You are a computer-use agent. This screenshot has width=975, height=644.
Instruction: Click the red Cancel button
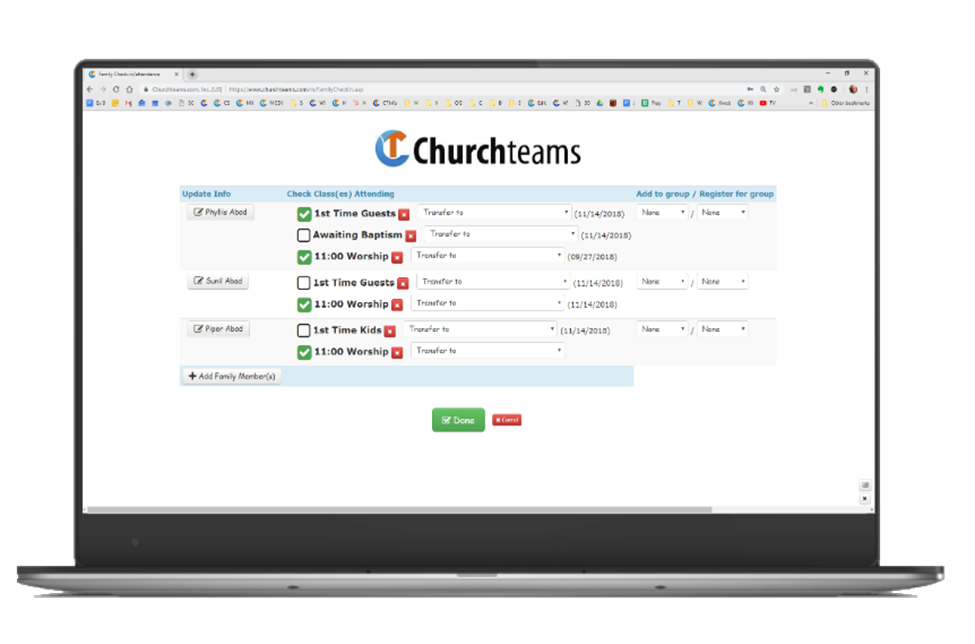coord(507,420)
